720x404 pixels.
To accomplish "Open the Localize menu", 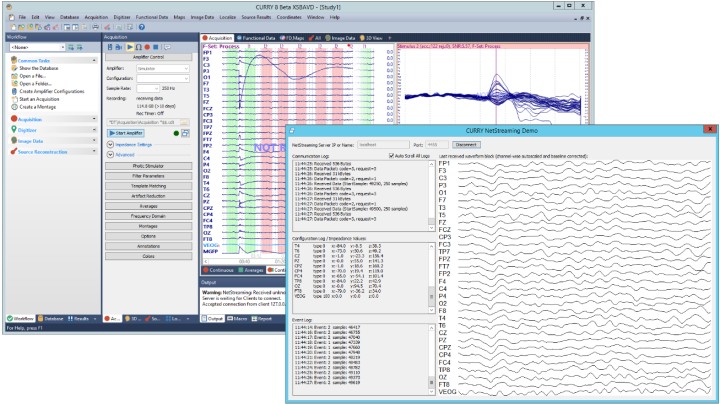I will [227, 17].
